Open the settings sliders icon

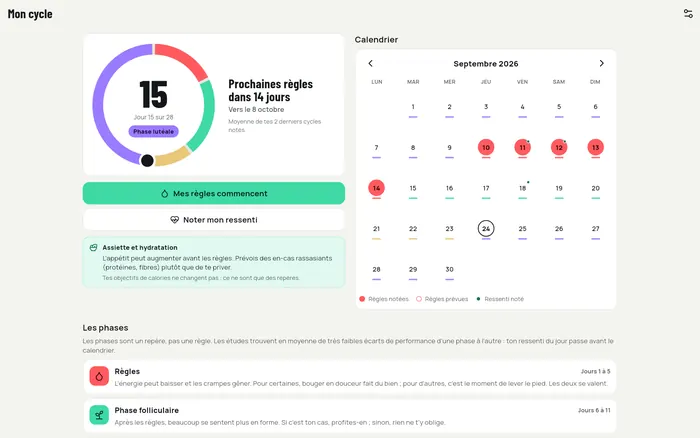688,14
